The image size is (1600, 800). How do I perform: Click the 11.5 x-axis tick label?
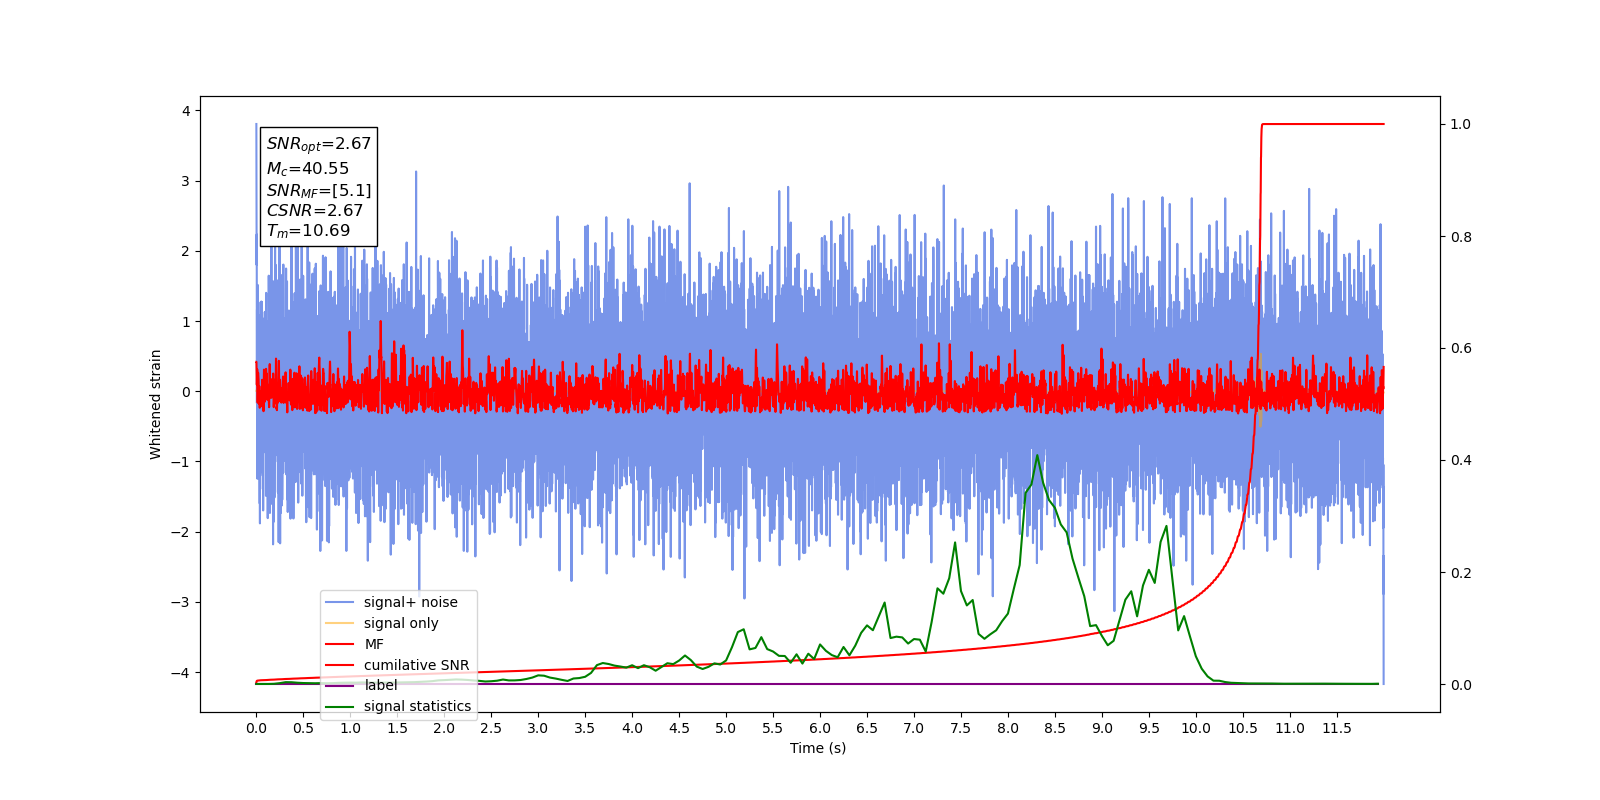click(x=1337, y=728)
